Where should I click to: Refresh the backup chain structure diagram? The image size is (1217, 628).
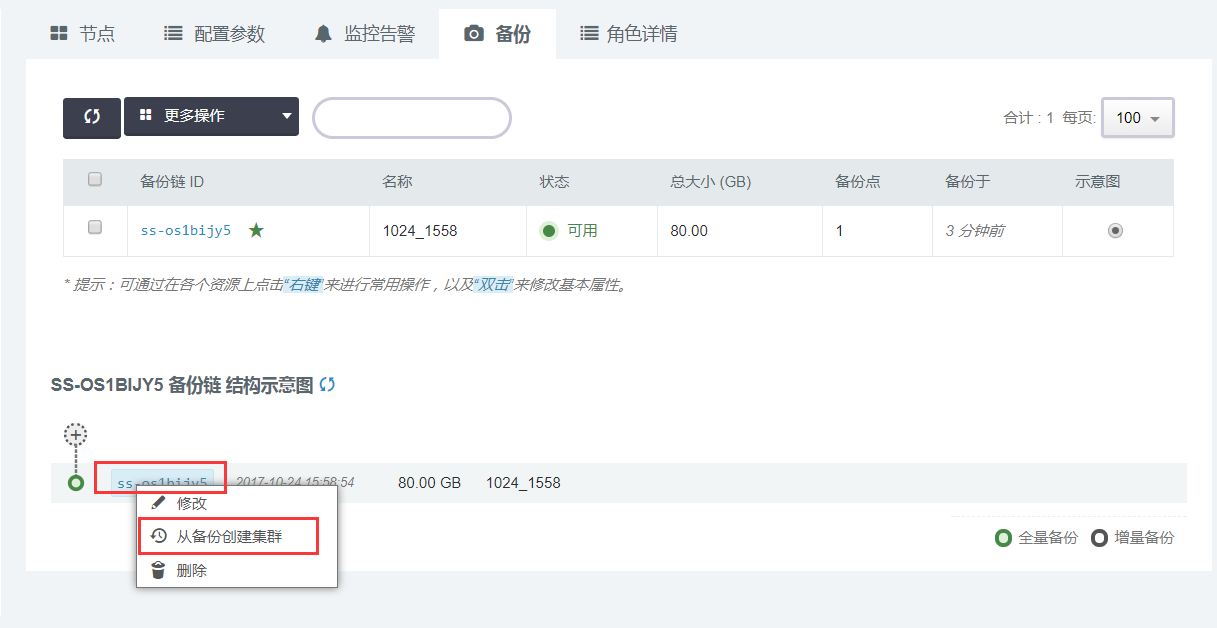(x=327, y=385)
